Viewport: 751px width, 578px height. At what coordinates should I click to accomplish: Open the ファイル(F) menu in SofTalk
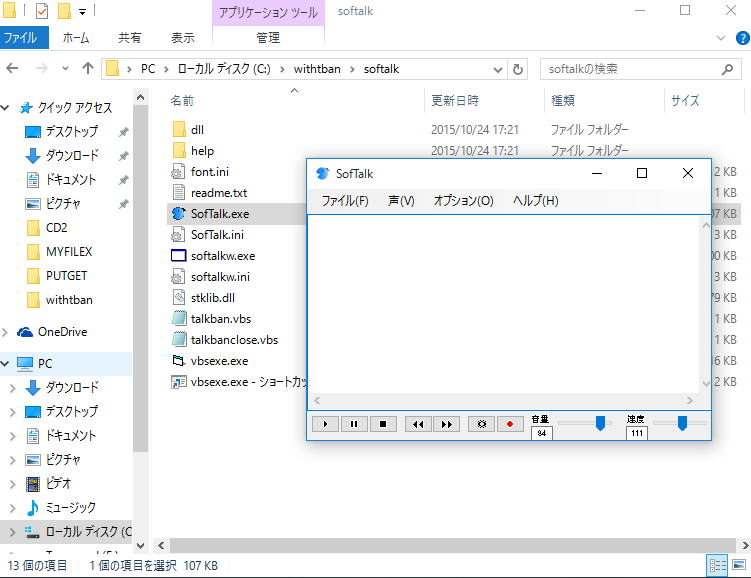coord(345,201)
